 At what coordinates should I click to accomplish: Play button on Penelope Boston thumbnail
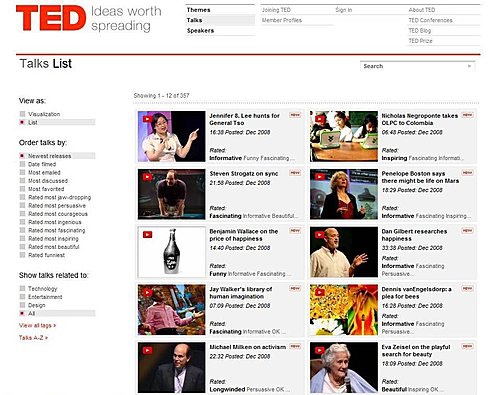pos(320,177)
